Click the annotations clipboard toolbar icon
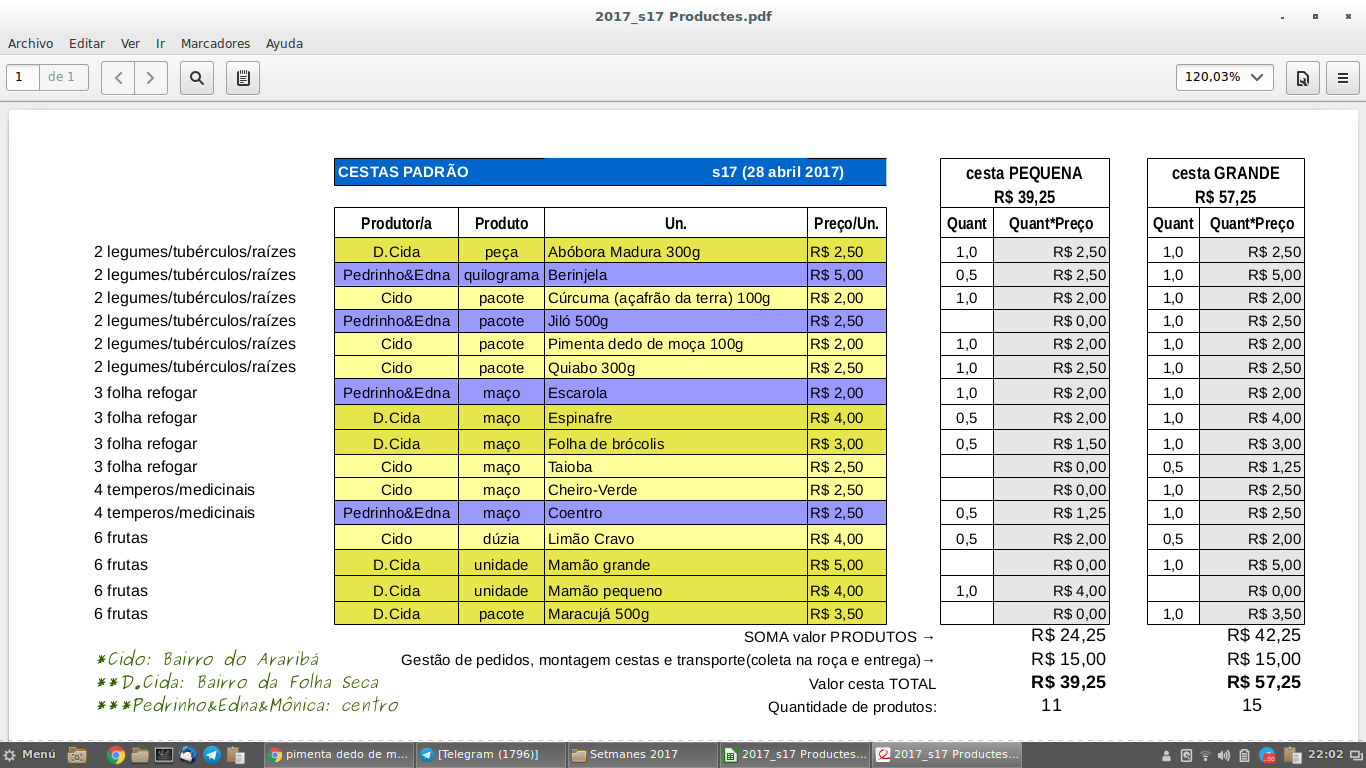The width and height of the screenshot is (1366, 768). (243, 78)
